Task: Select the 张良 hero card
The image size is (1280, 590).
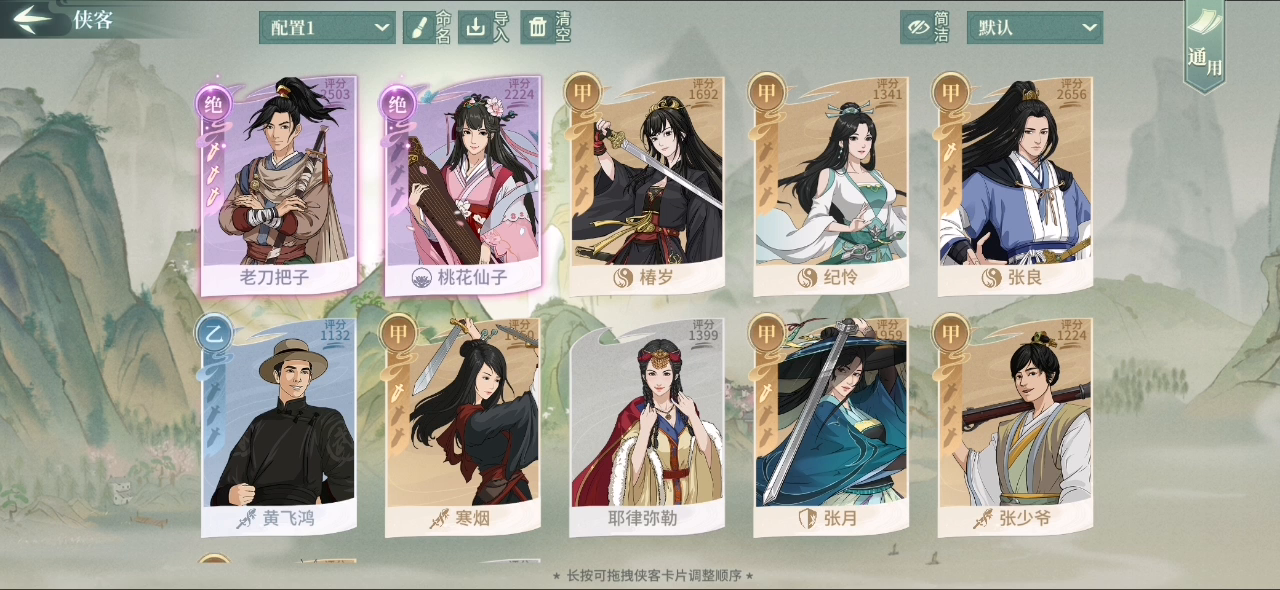Action: point(1014,186)
